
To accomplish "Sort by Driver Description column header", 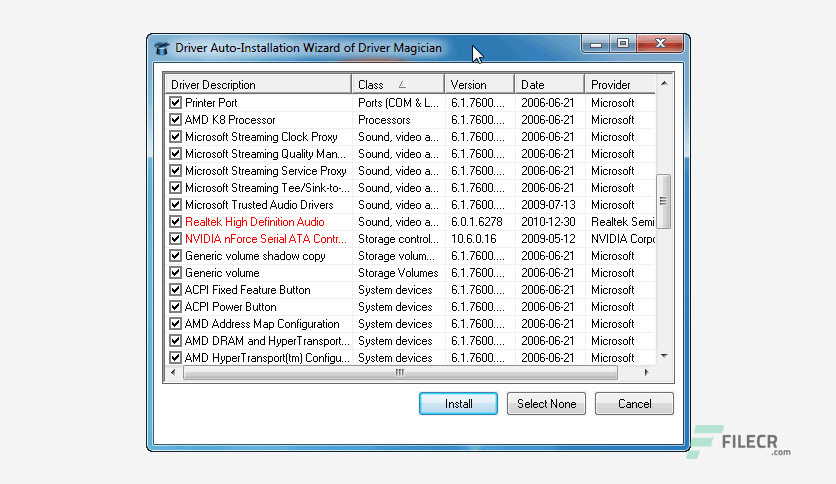I will coord(258,85).
